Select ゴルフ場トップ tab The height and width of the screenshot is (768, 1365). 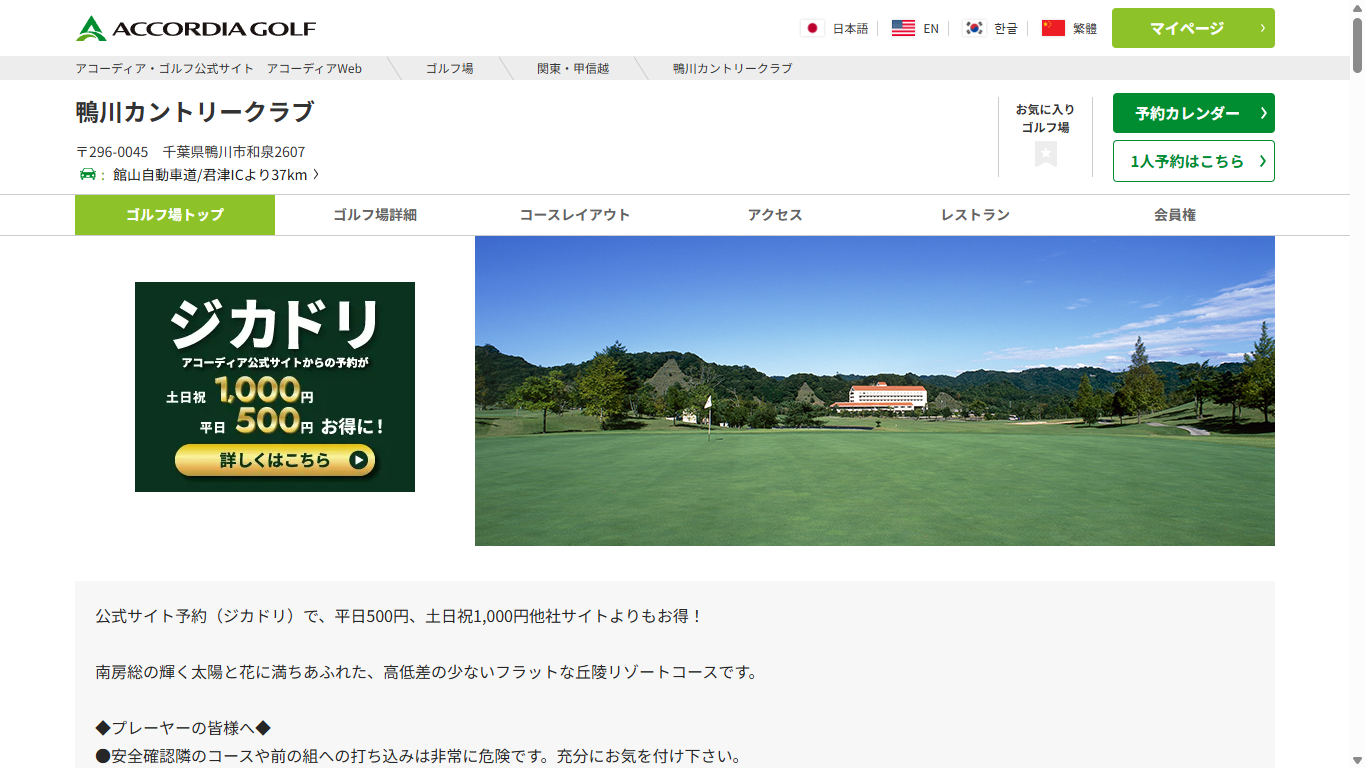coord(175,215)
